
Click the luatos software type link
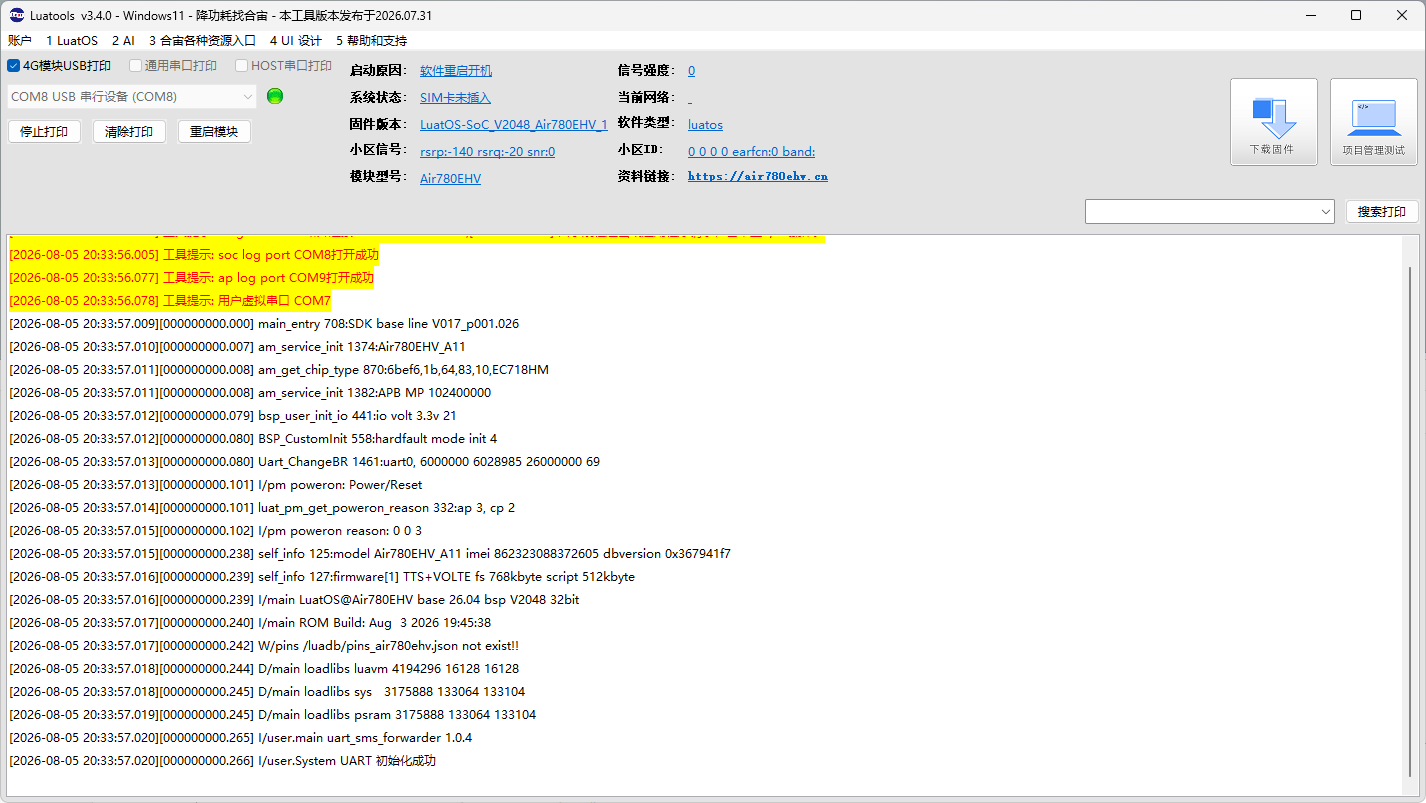[x=705, y=125]
